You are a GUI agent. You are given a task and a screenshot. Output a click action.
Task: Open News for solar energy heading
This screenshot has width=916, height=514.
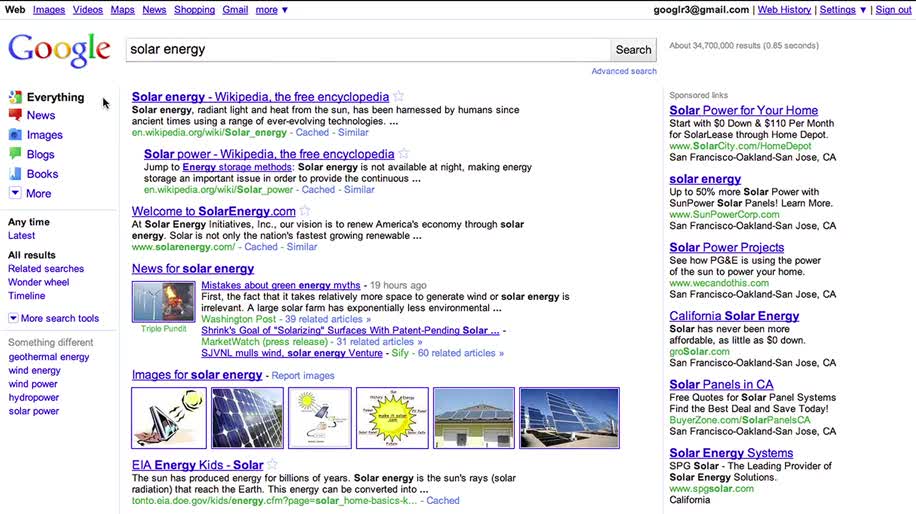(x=193, y=269)
